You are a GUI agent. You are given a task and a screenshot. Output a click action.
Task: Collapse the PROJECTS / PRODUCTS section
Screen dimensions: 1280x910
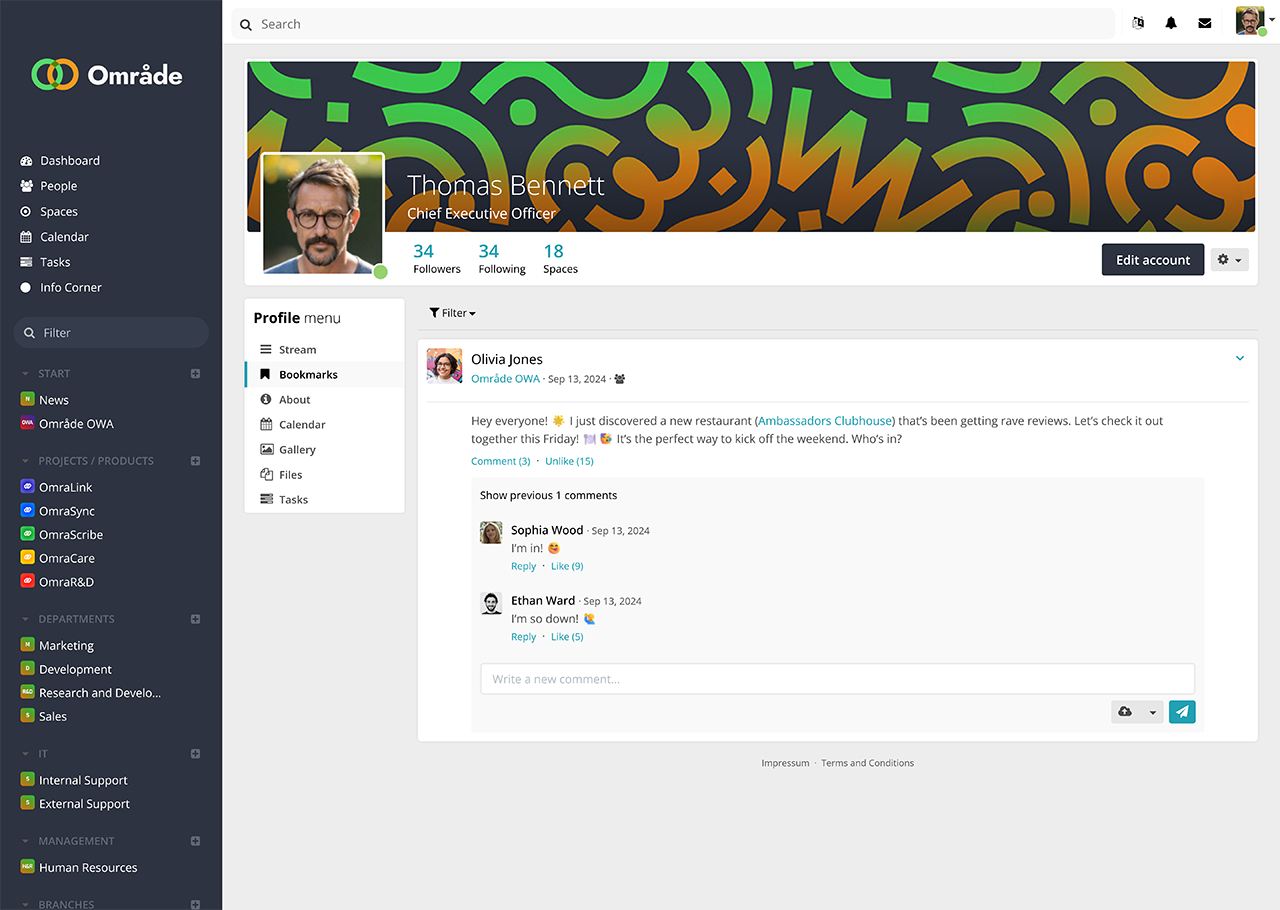coord(25,461)
